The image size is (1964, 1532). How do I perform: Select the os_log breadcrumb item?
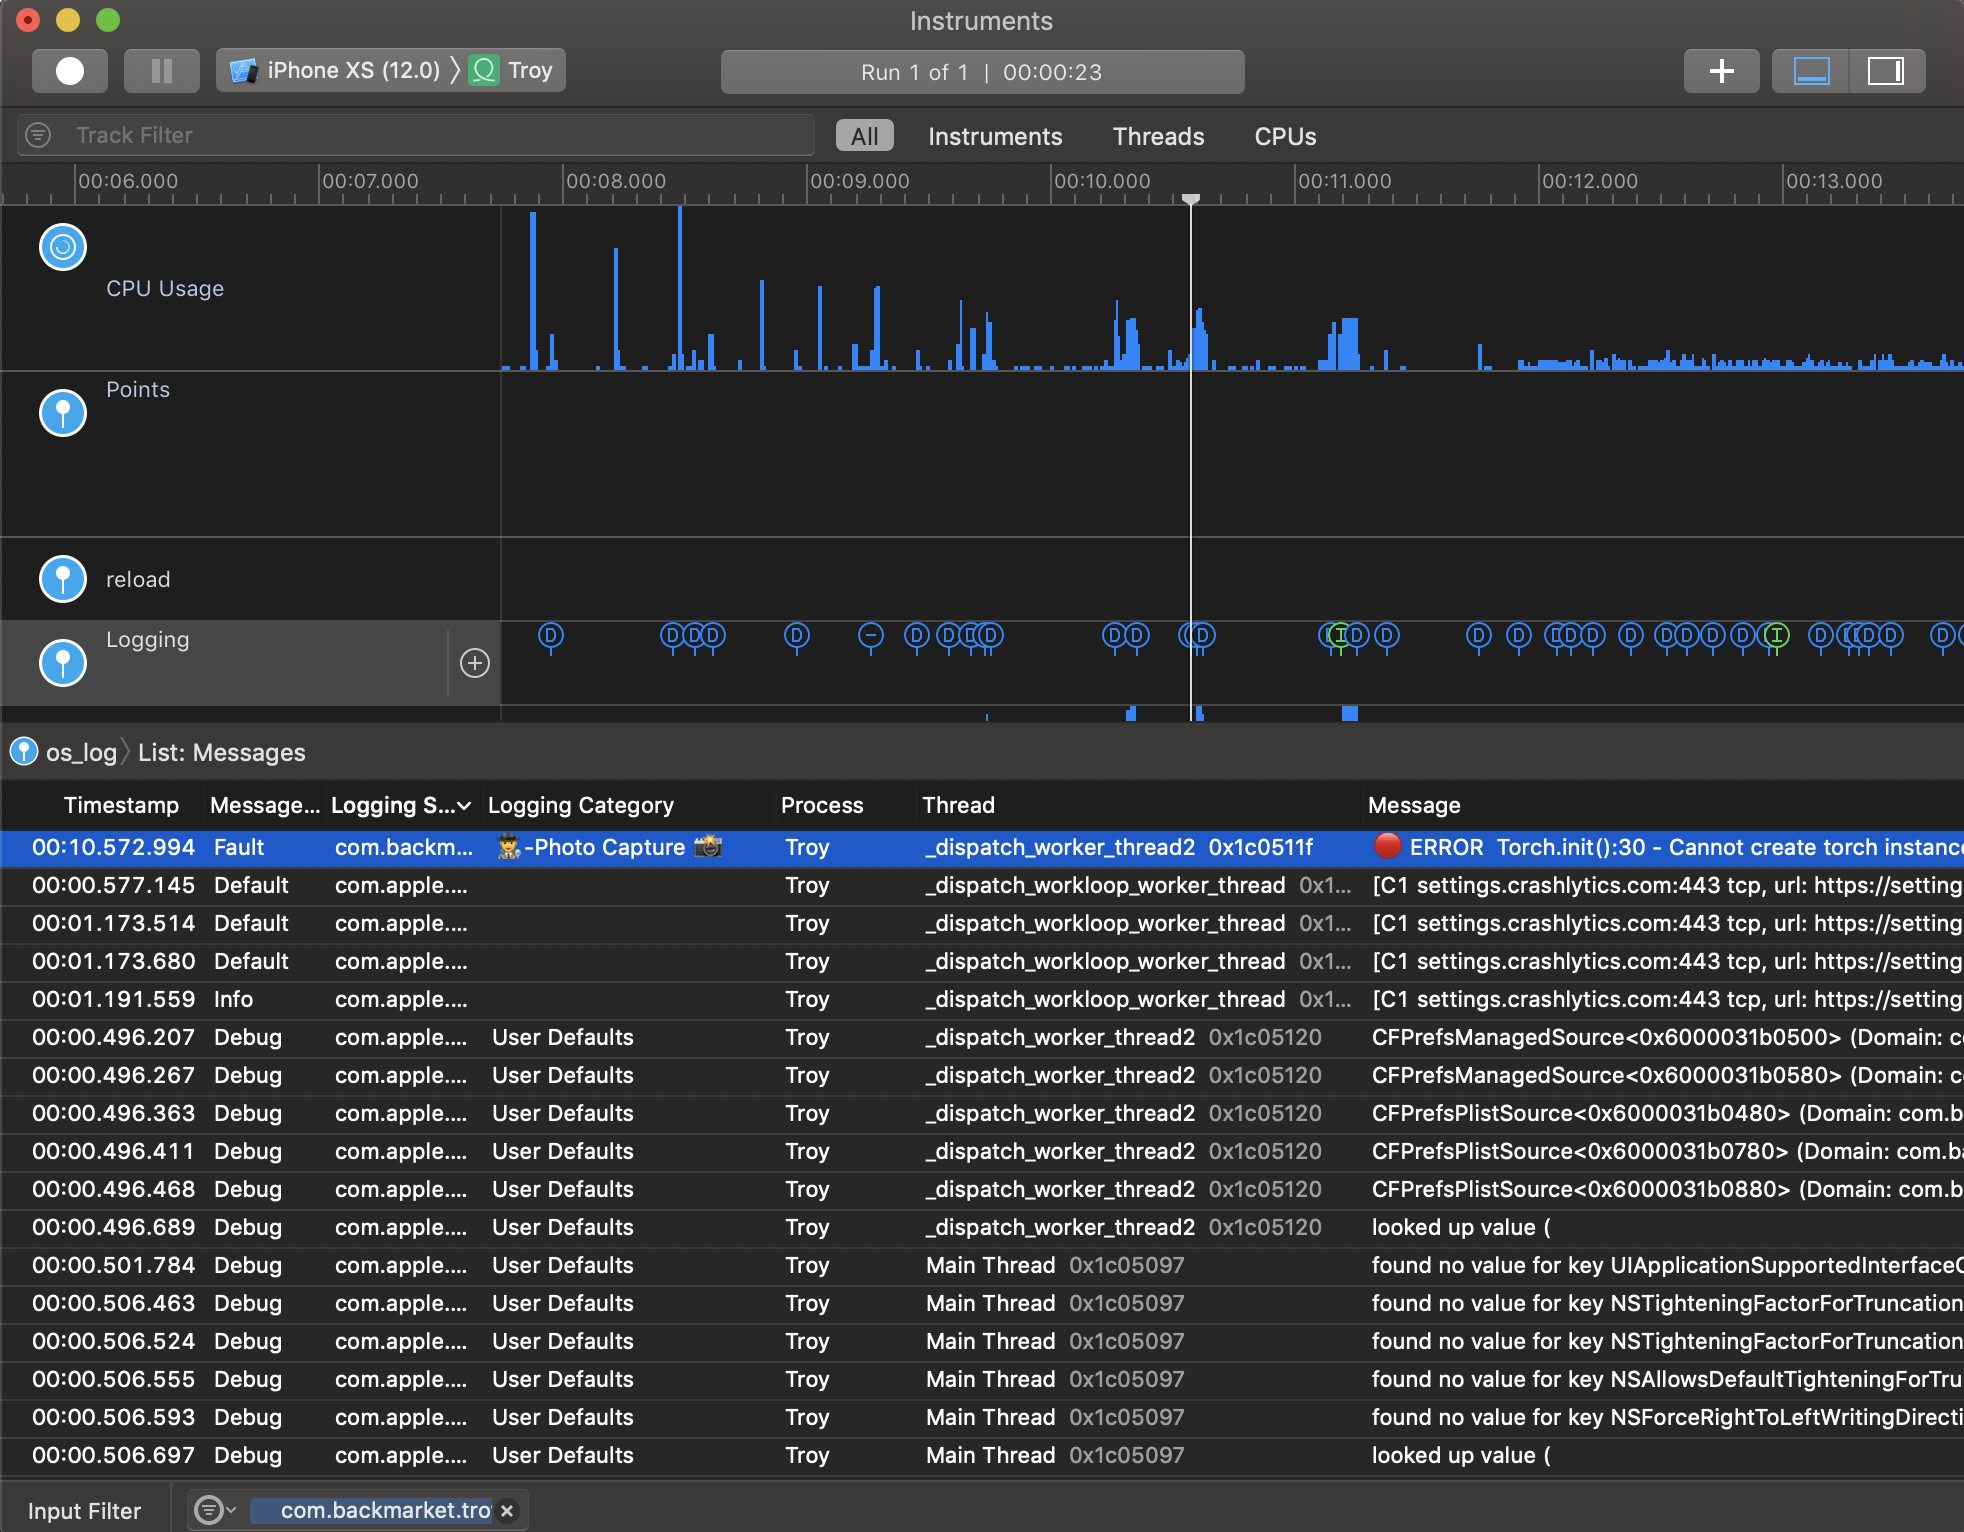click(x=80, y=752)
